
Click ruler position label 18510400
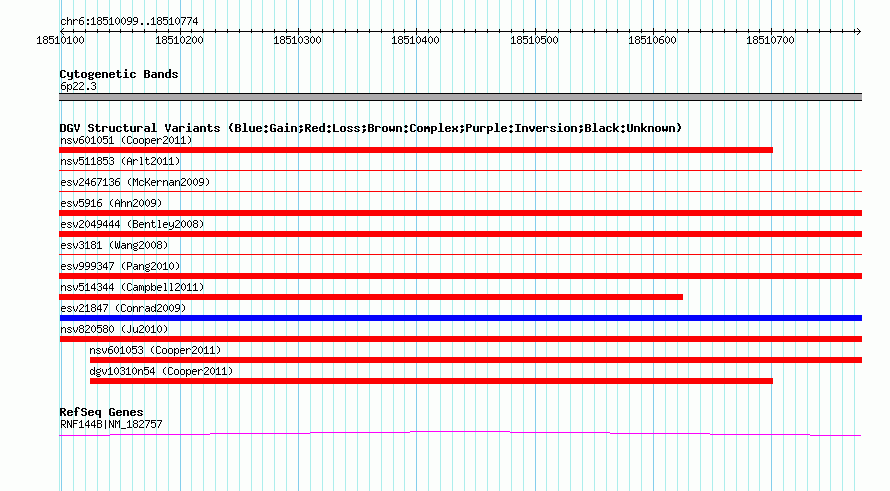tap(415, 40)
